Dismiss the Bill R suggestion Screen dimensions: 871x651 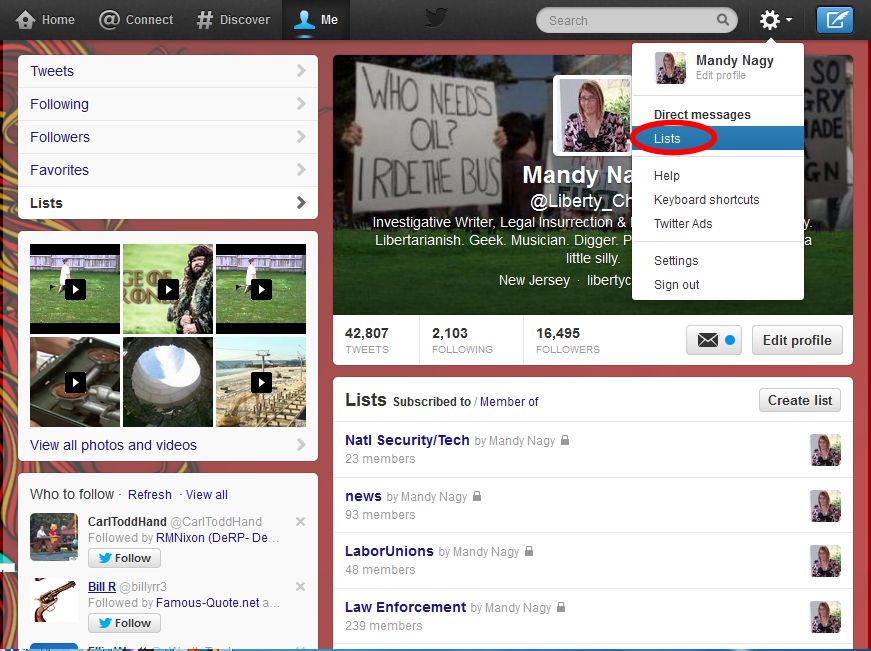(x=300, y=587)
